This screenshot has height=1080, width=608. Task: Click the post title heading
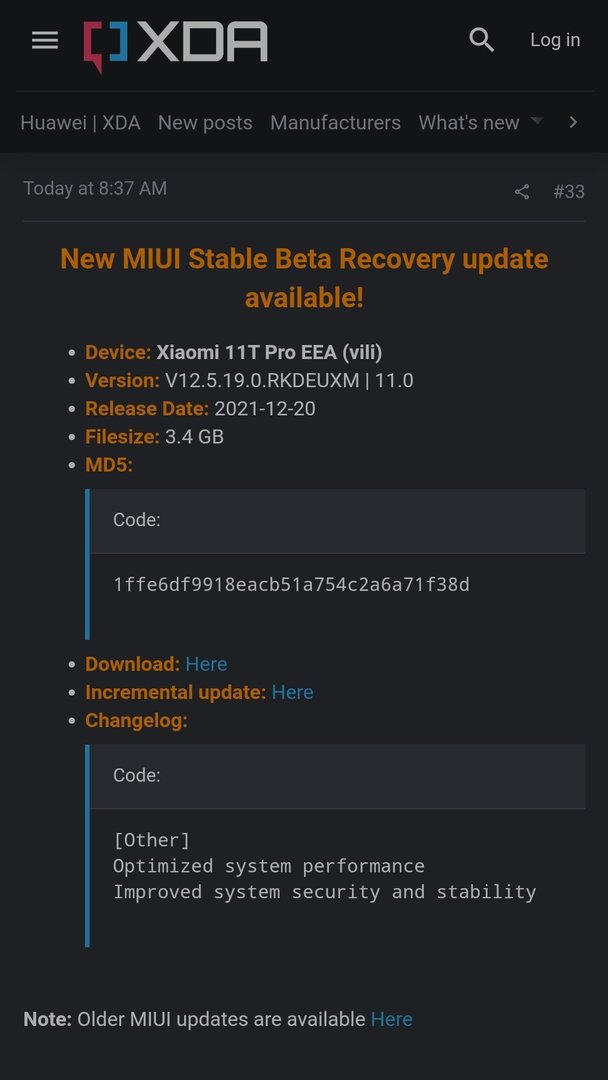304,278
